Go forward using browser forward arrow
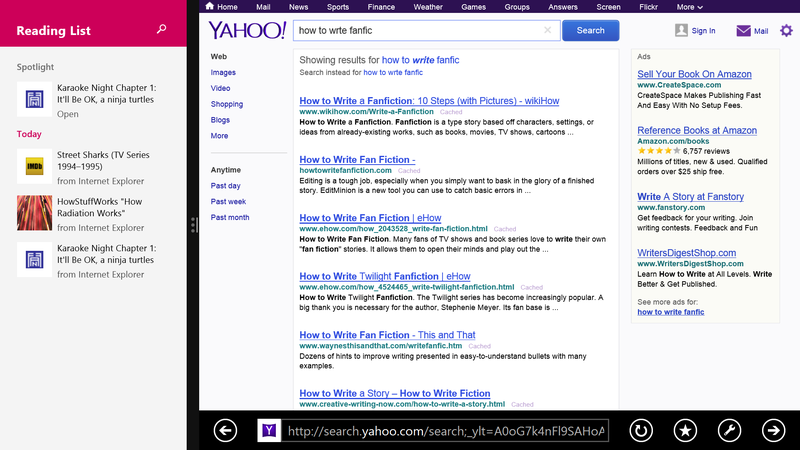Viewport: 800px width, 450px height. tap(774, 431)
